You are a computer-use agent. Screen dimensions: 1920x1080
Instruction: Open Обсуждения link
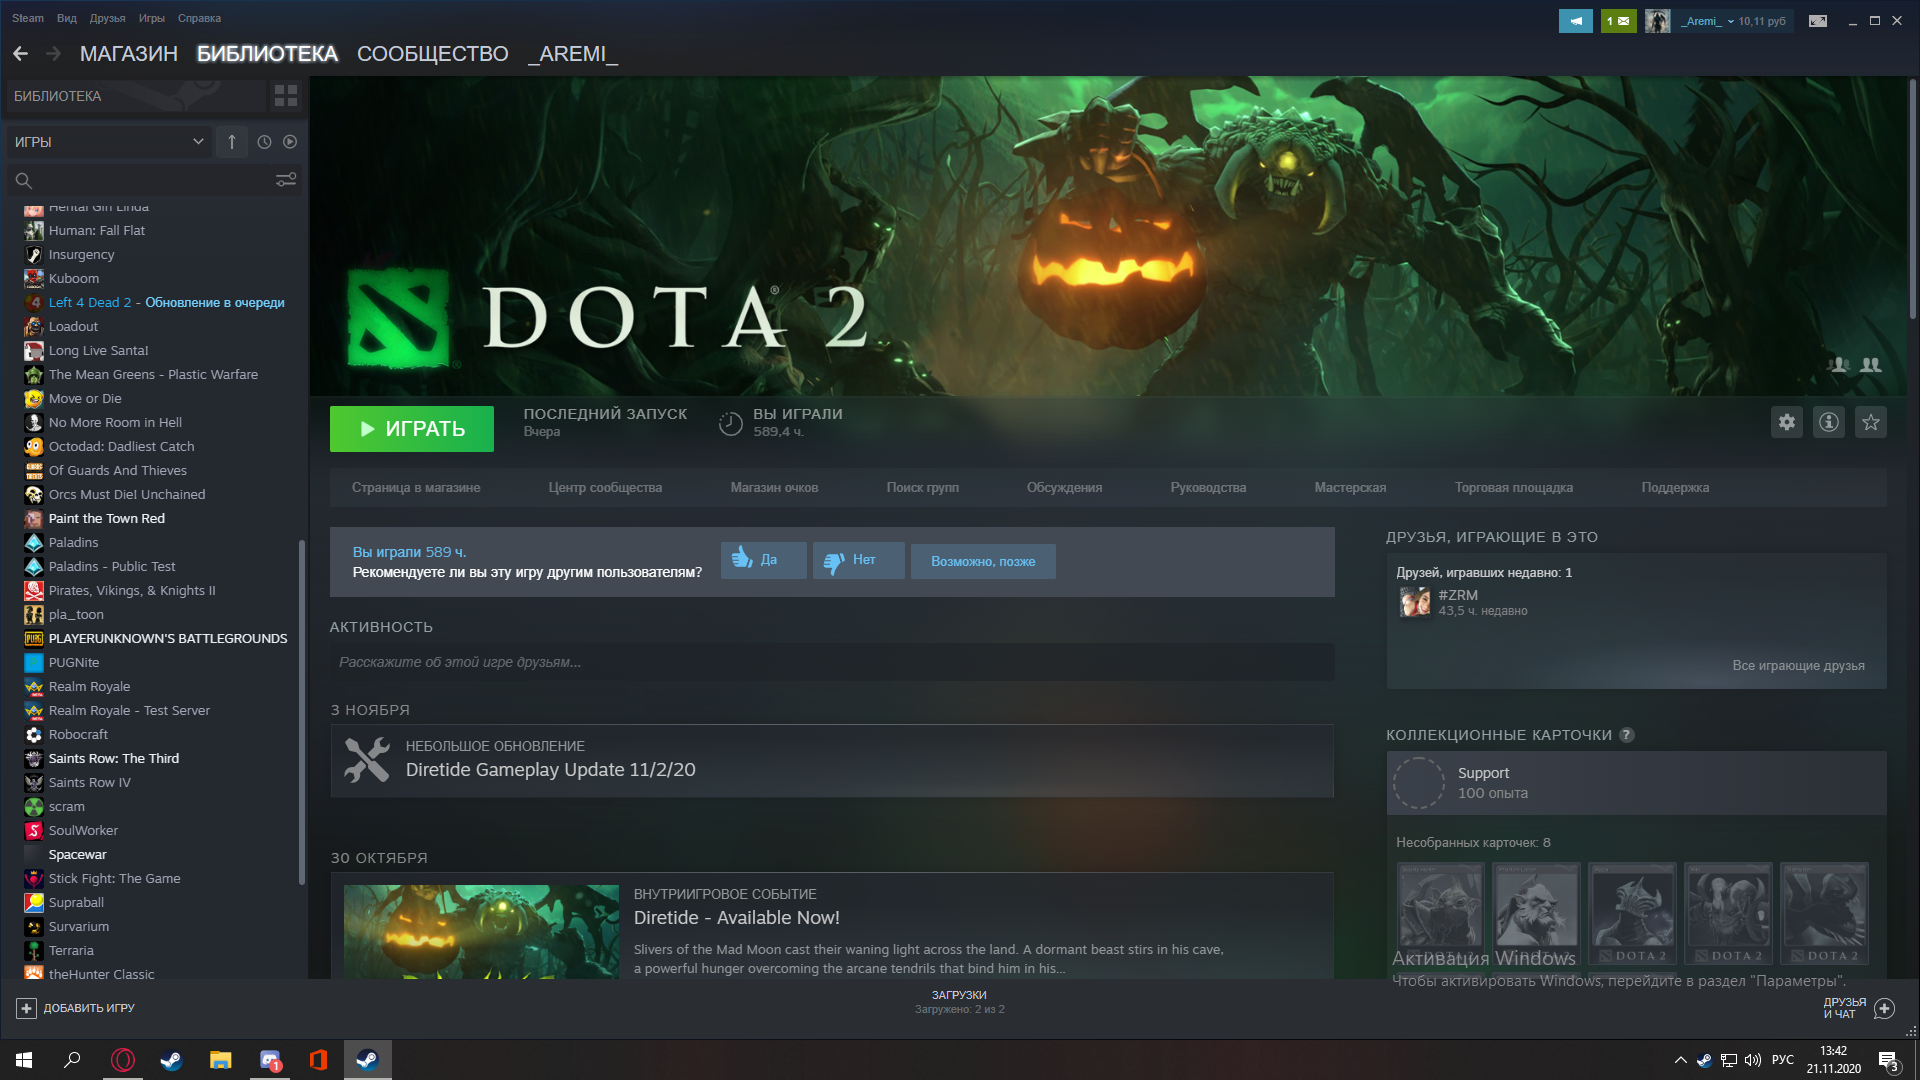pyautogui.click(x=1064, y=488)
